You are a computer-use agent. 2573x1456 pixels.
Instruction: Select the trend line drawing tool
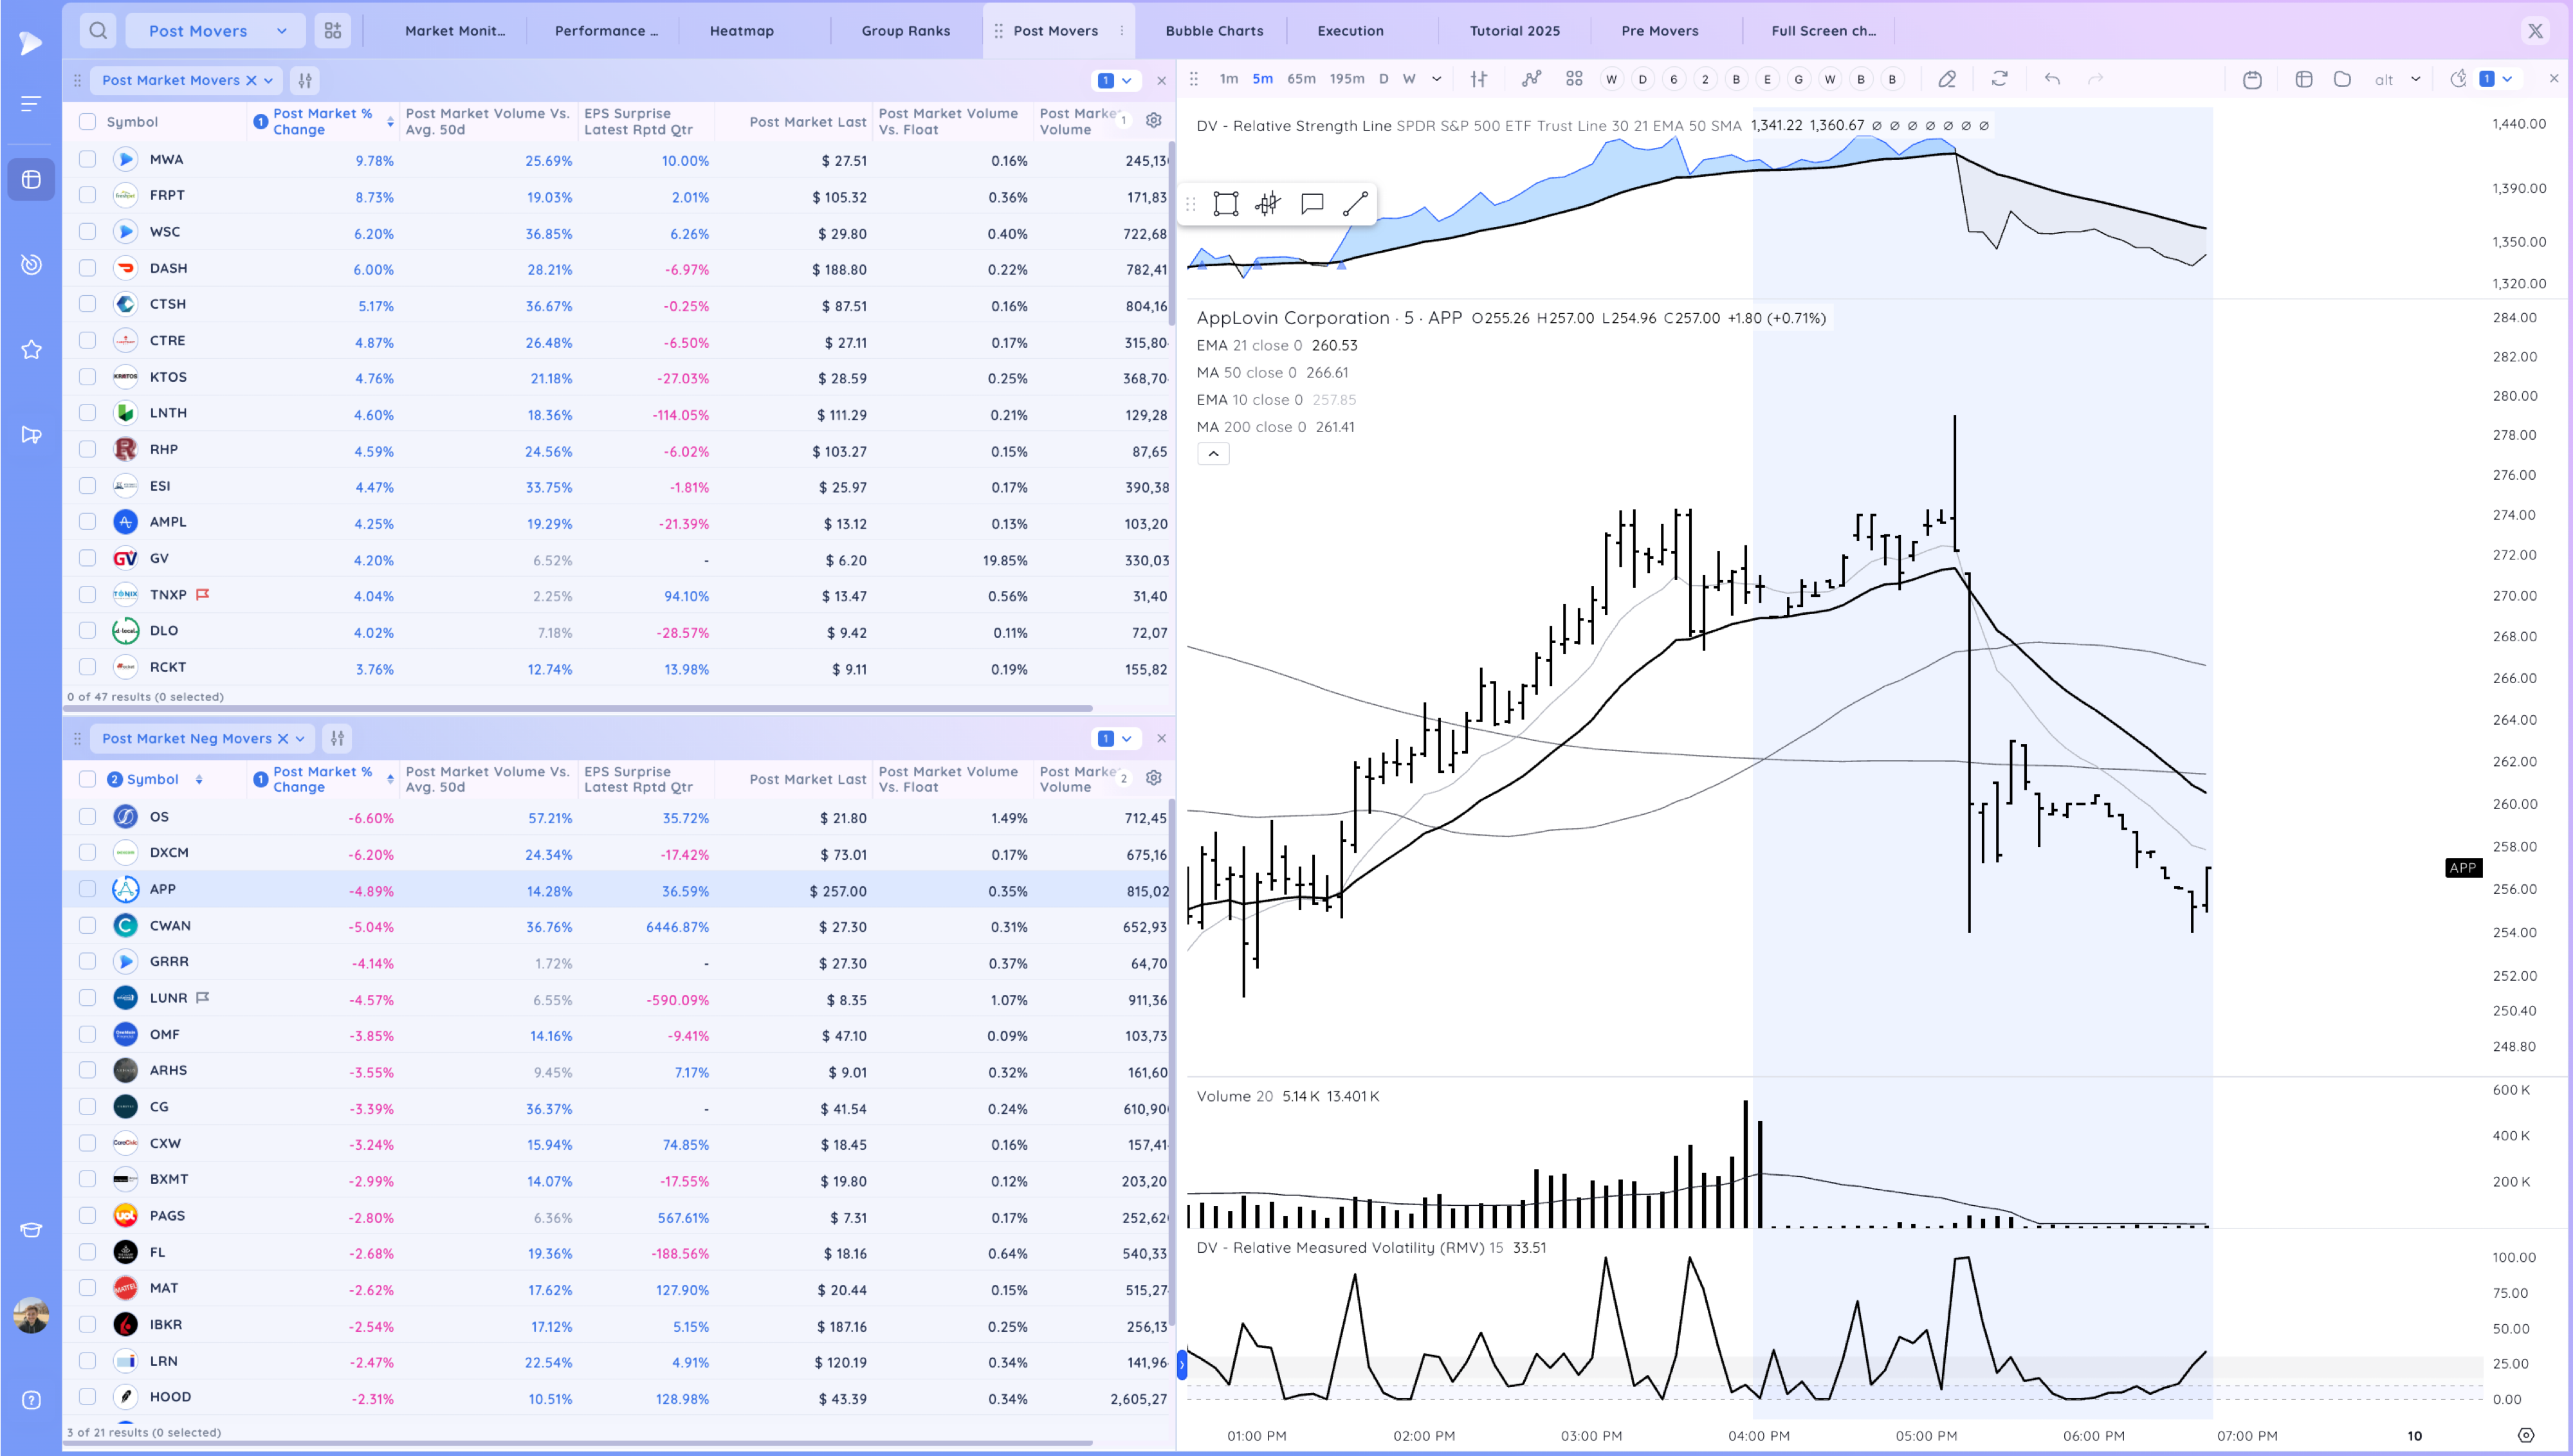1355,204
